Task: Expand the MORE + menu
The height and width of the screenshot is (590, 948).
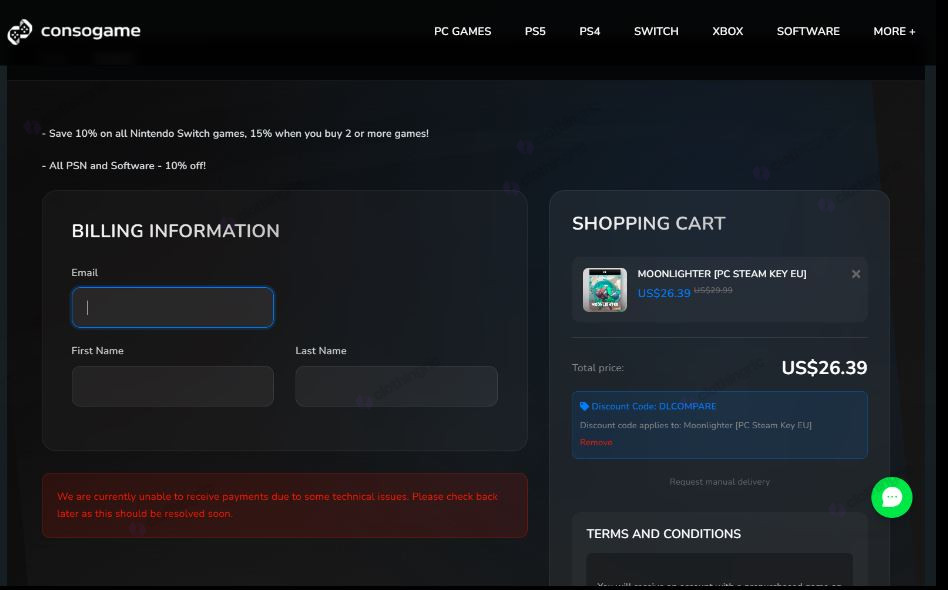Action: pos(894,31)
